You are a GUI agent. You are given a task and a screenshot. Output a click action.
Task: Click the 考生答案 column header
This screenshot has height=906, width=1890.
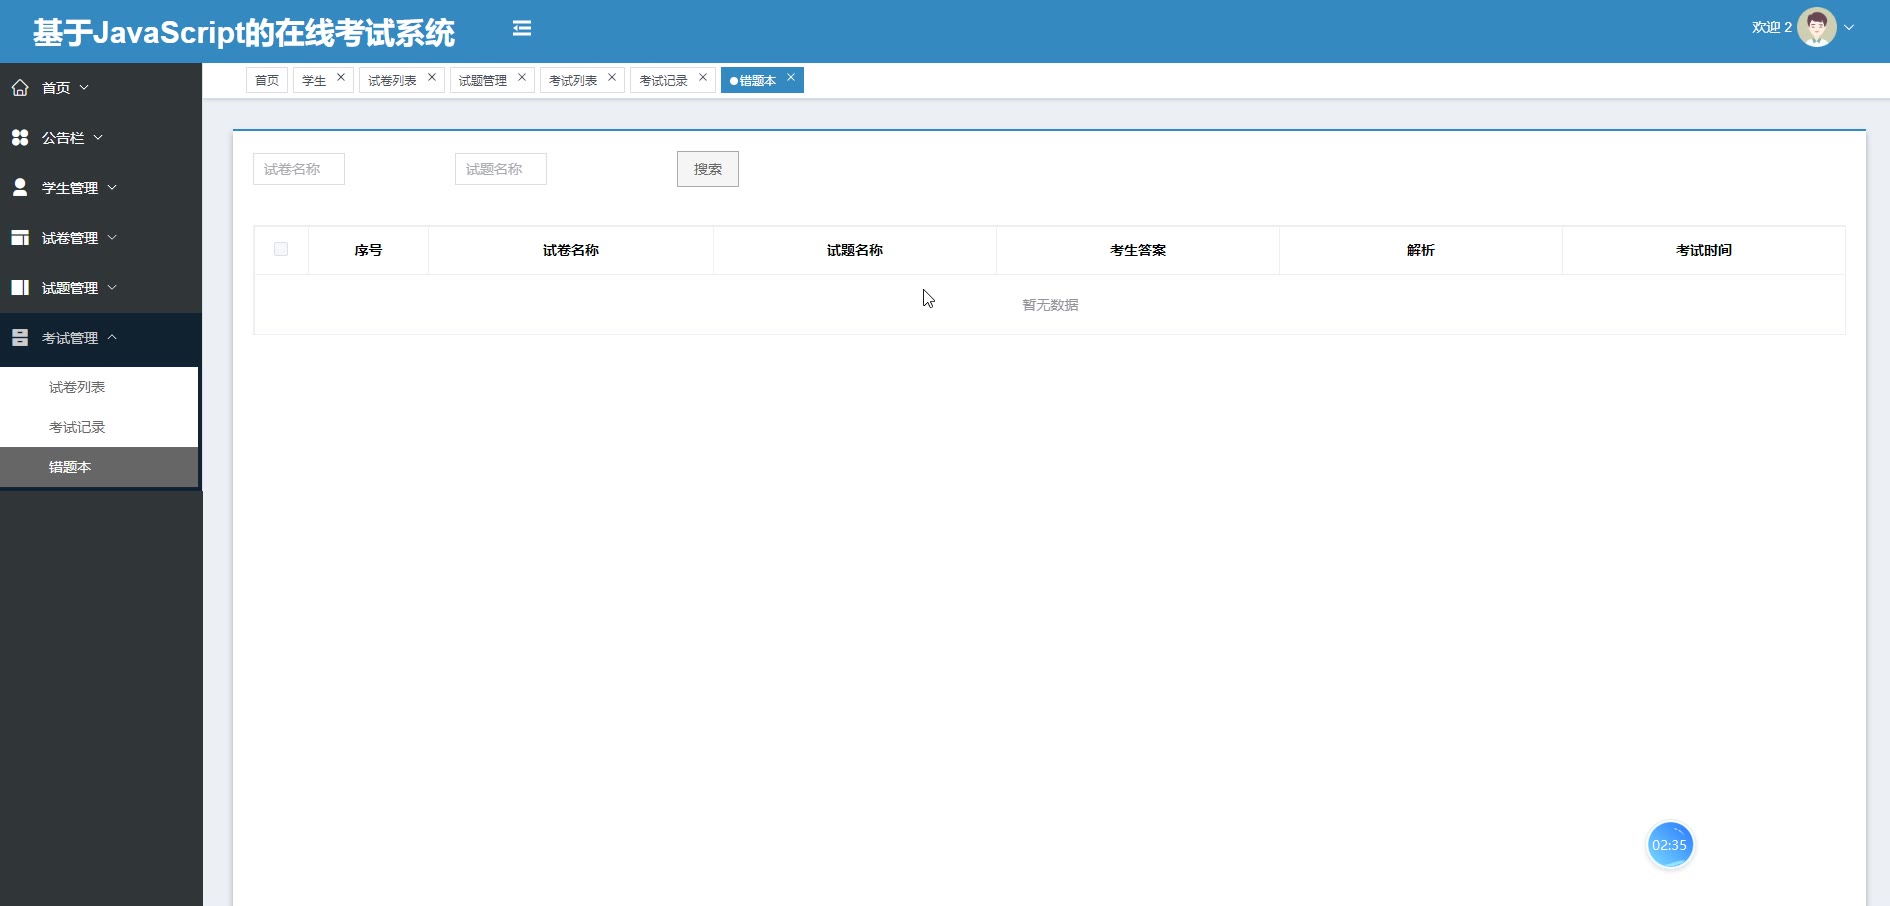(x=1138, y=250)
